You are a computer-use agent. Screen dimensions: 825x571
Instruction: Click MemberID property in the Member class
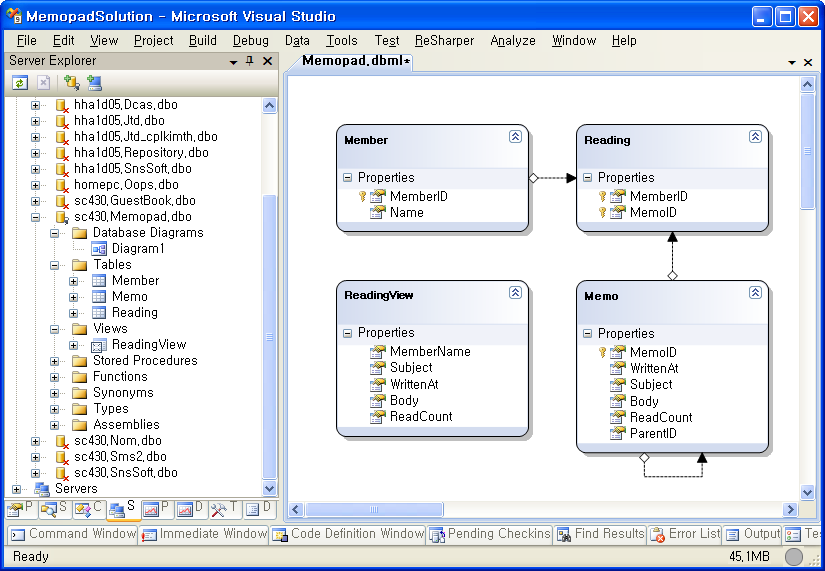pyautogui.click(x=418, y=196)
